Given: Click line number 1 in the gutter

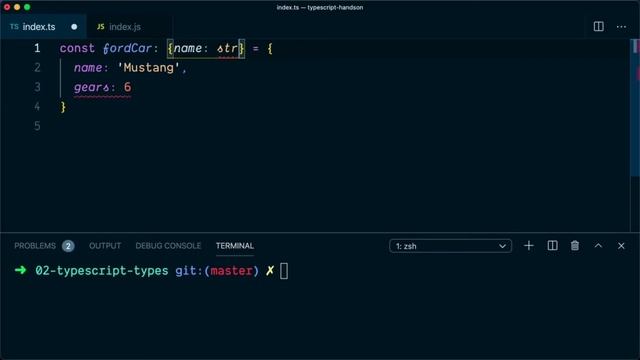Looking at the screenshot, I should tap(37, 48).
